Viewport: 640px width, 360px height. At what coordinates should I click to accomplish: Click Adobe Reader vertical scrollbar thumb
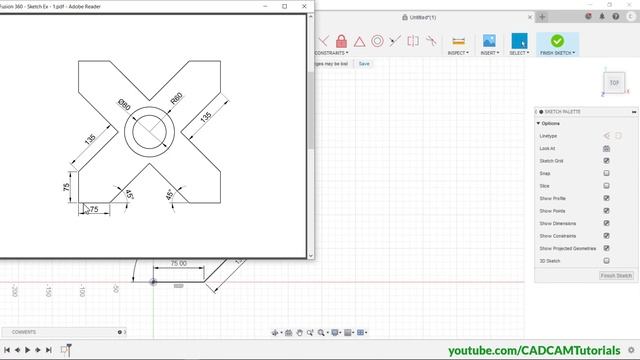[311, 110]
